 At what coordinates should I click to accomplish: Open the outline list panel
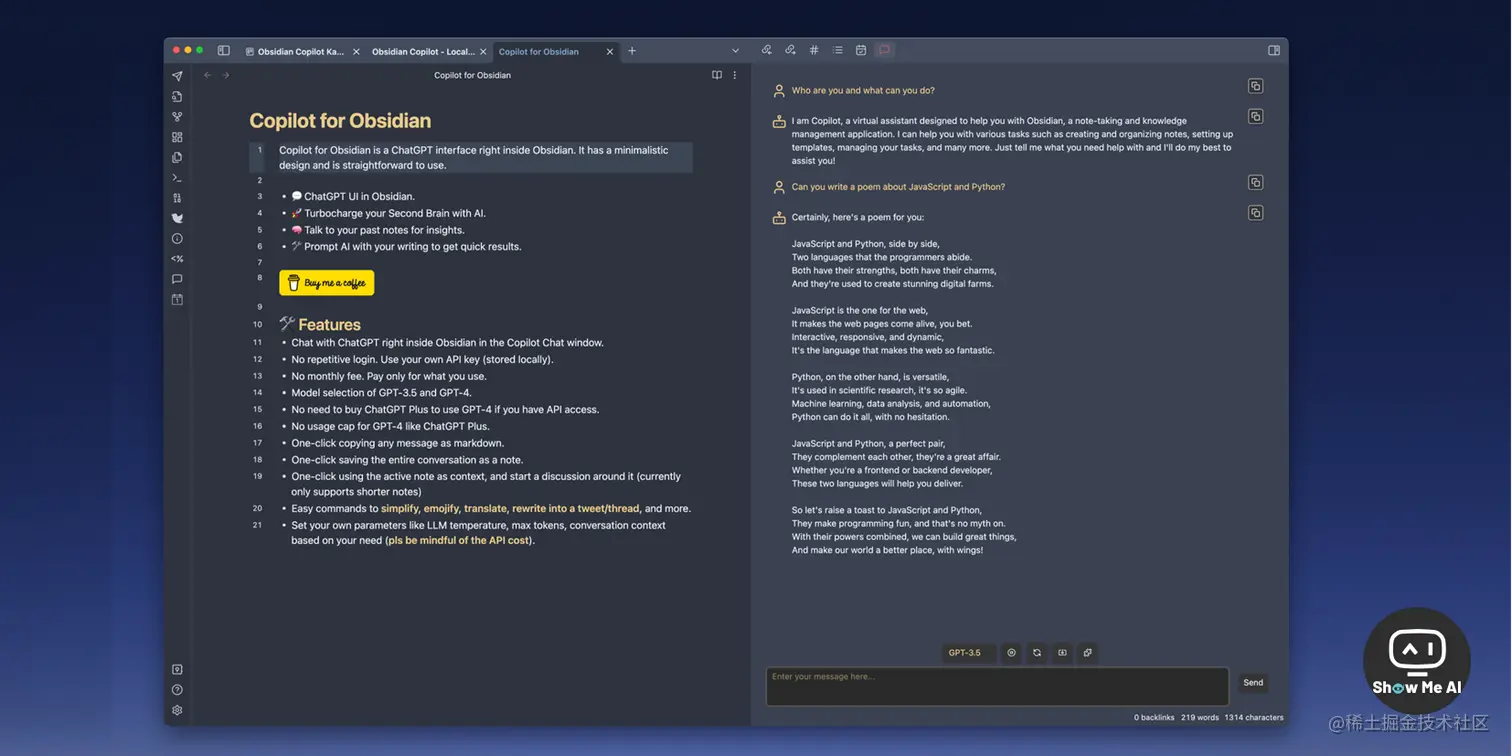838,50
